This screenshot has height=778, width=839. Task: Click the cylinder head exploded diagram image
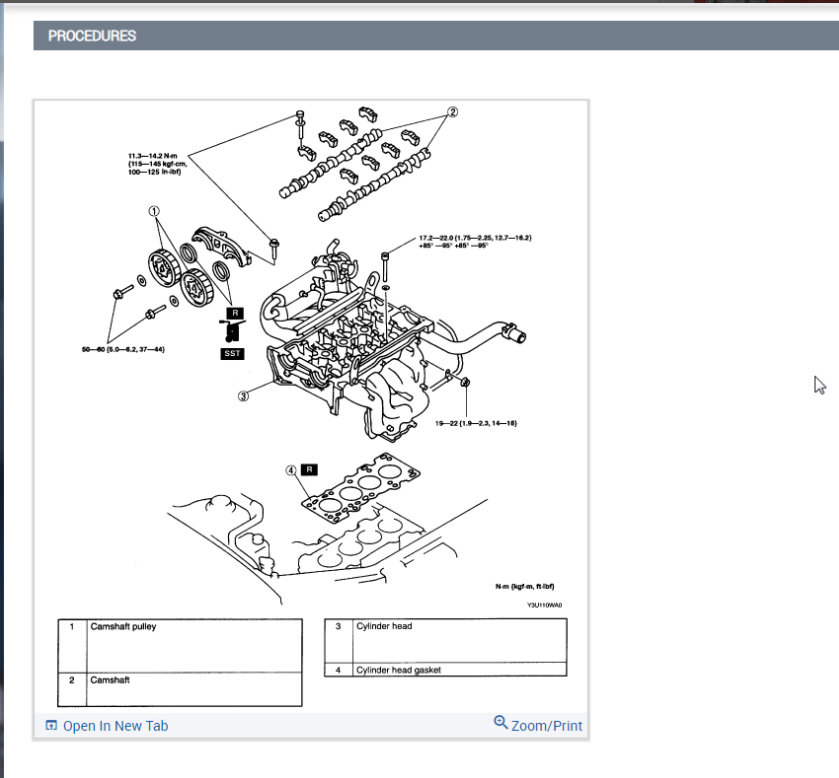[311, 406]
